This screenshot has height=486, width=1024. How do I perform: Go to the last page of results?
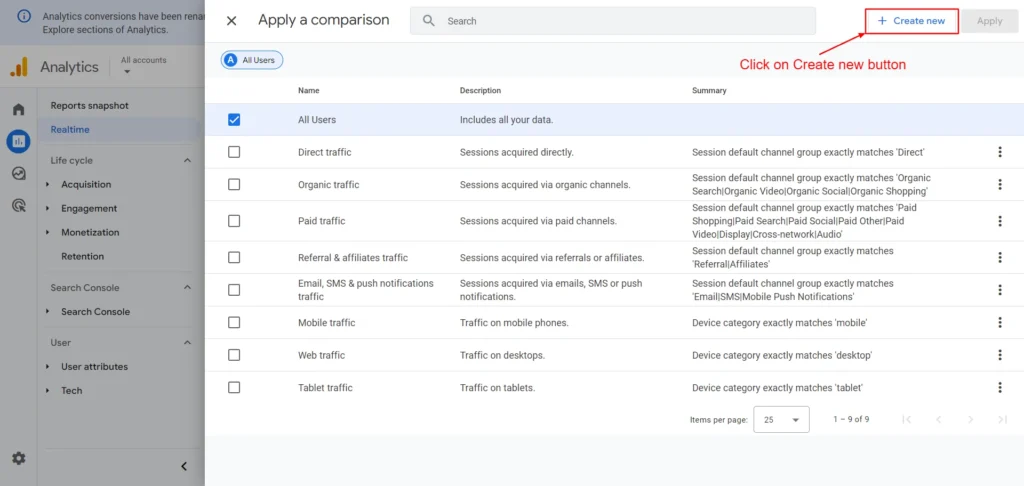tap(1002, 419)
